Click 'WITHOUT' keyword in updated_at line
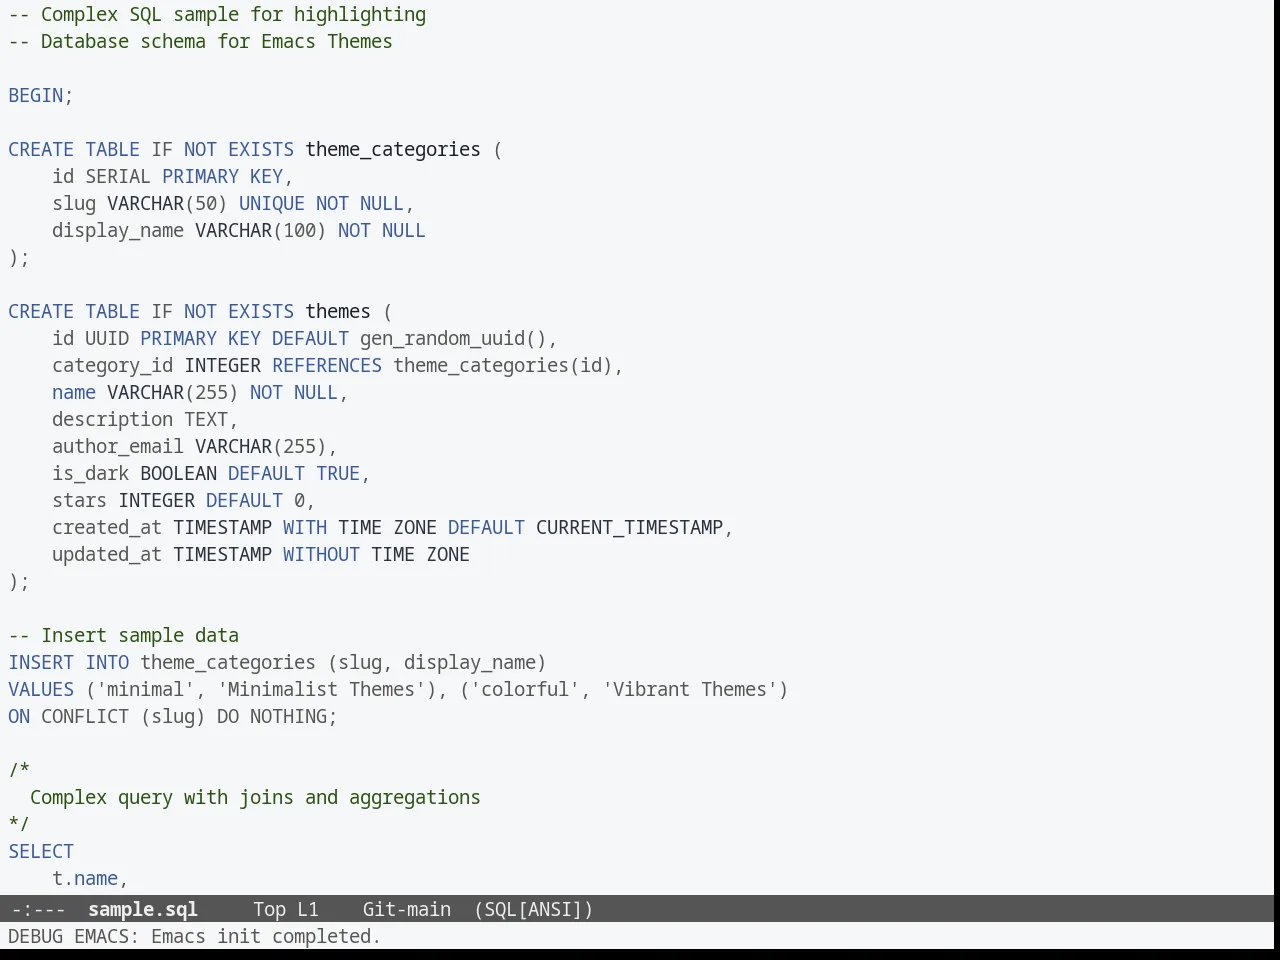1280x960 pixels. [x=321, y=554]
